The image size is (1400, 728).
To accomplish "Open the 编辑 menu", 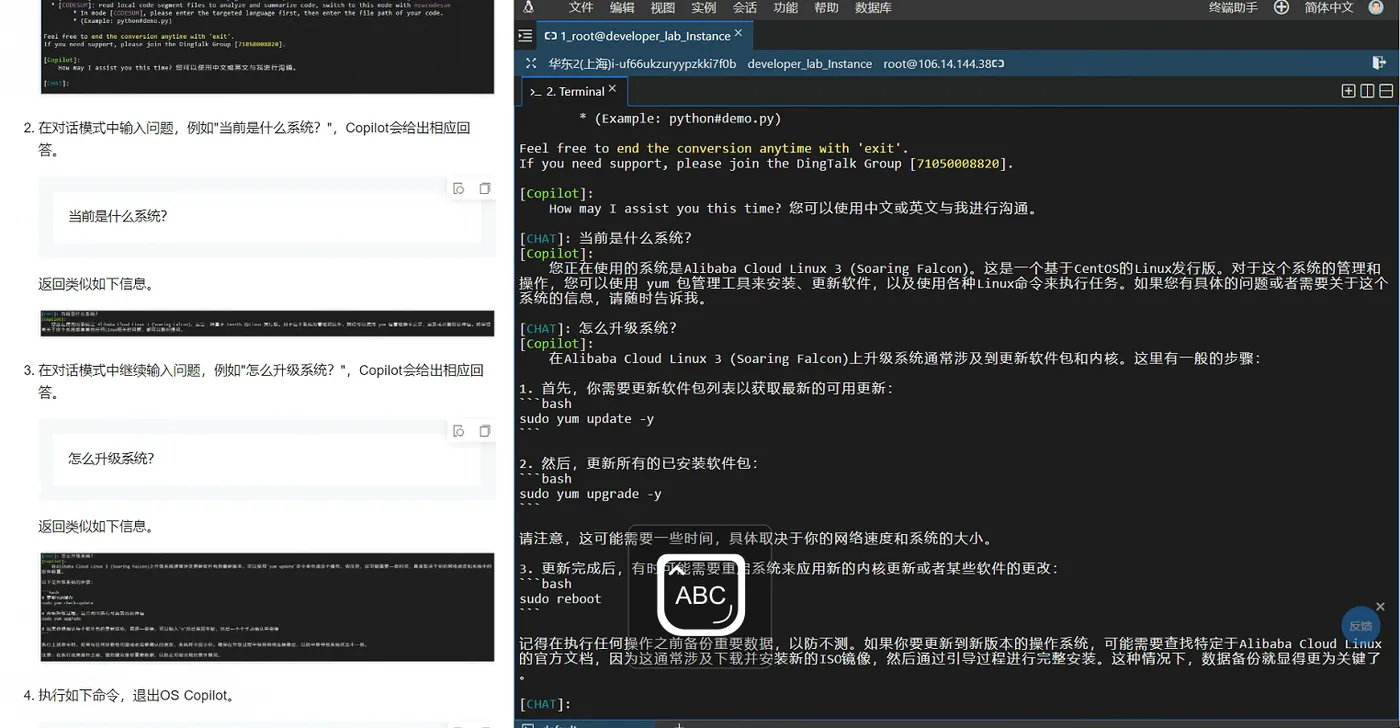I will (622, 8).
